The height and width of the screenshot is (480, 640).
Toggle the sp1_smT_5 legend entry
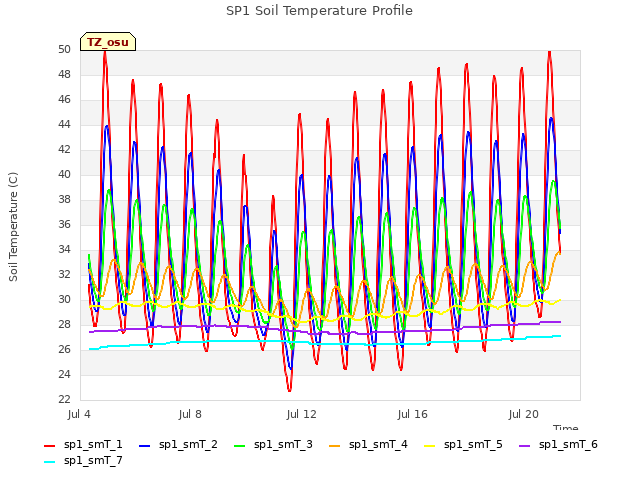[x=463, y=444]
